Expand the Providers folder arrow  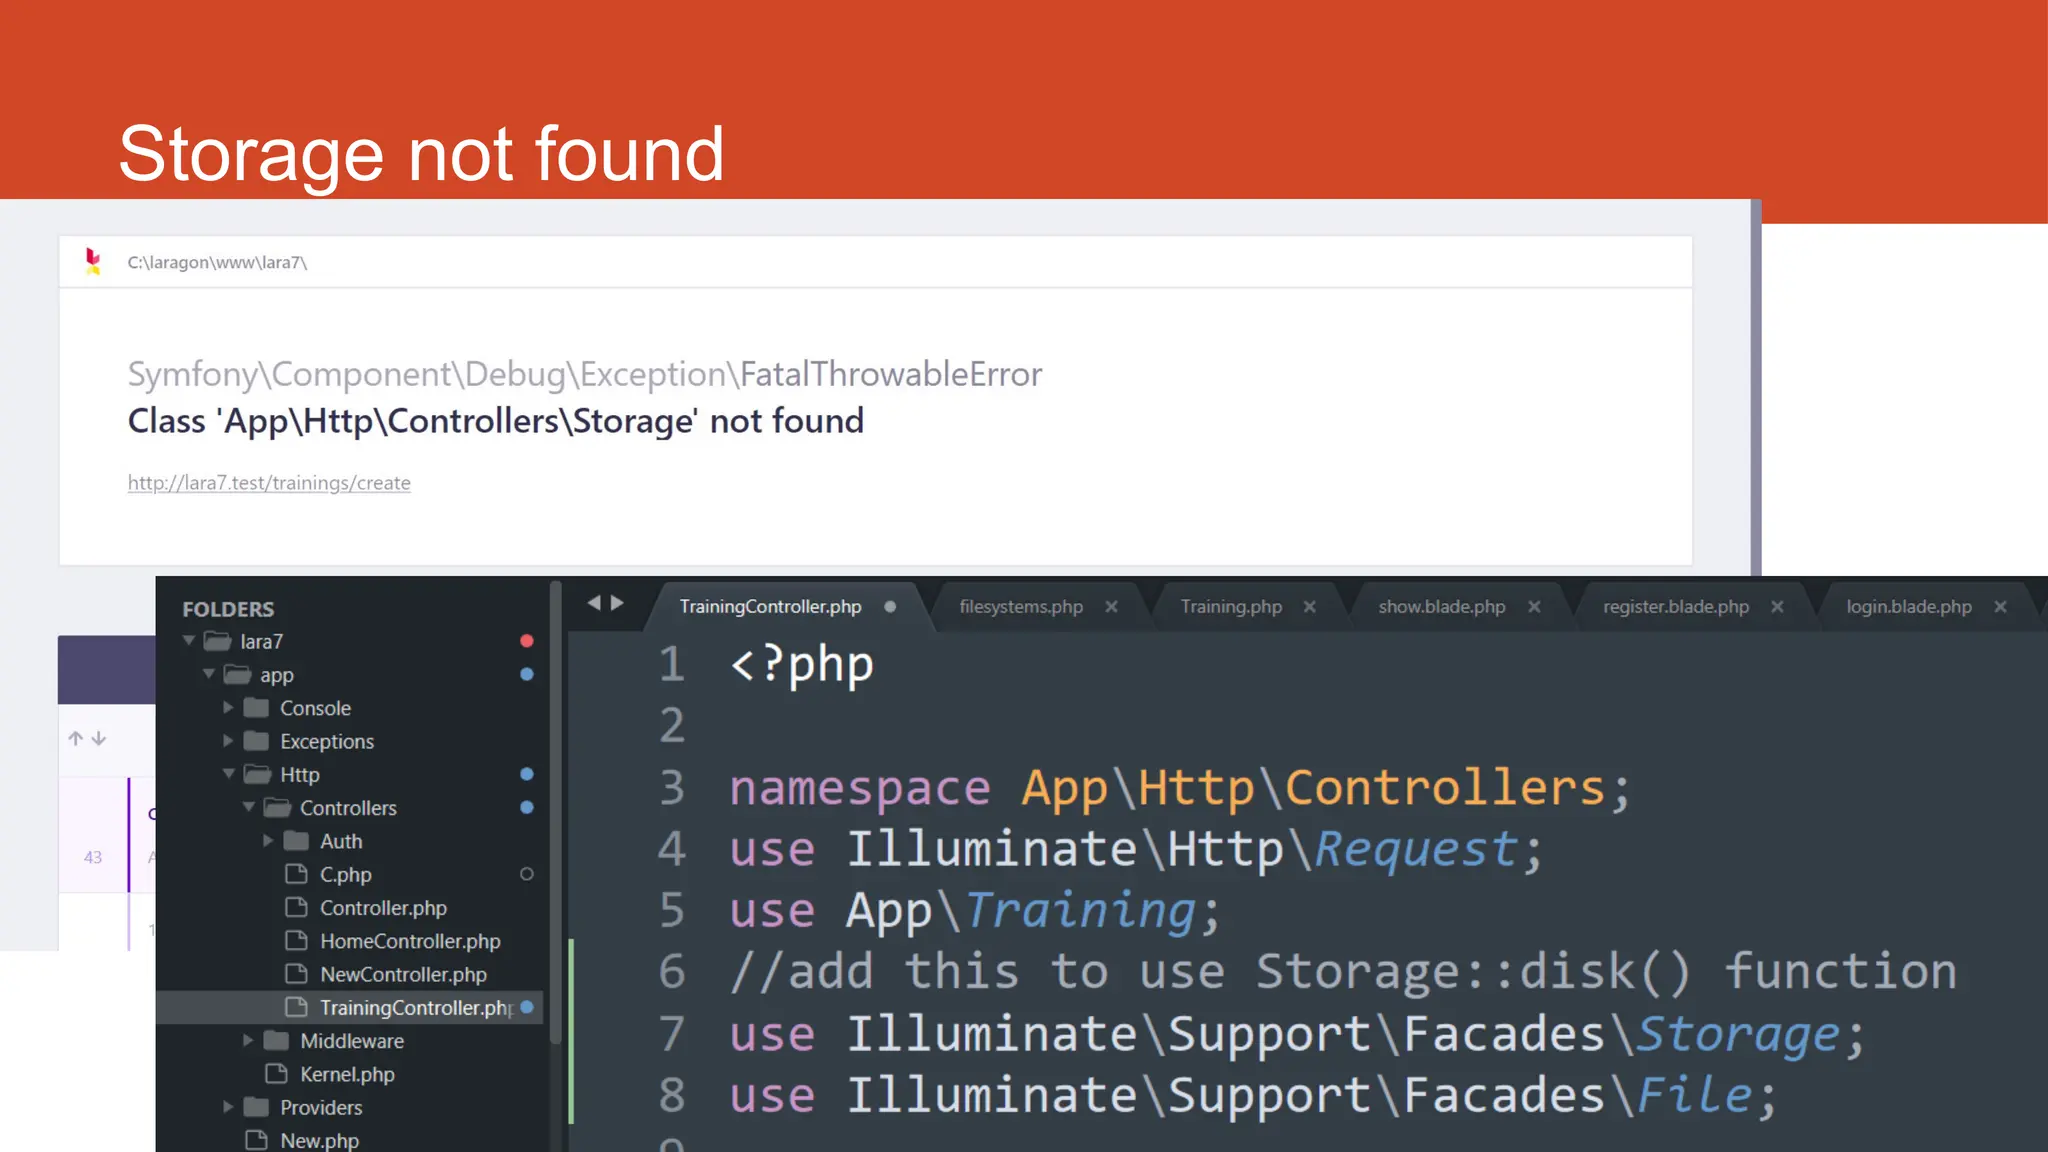[x=228, y=1107]
